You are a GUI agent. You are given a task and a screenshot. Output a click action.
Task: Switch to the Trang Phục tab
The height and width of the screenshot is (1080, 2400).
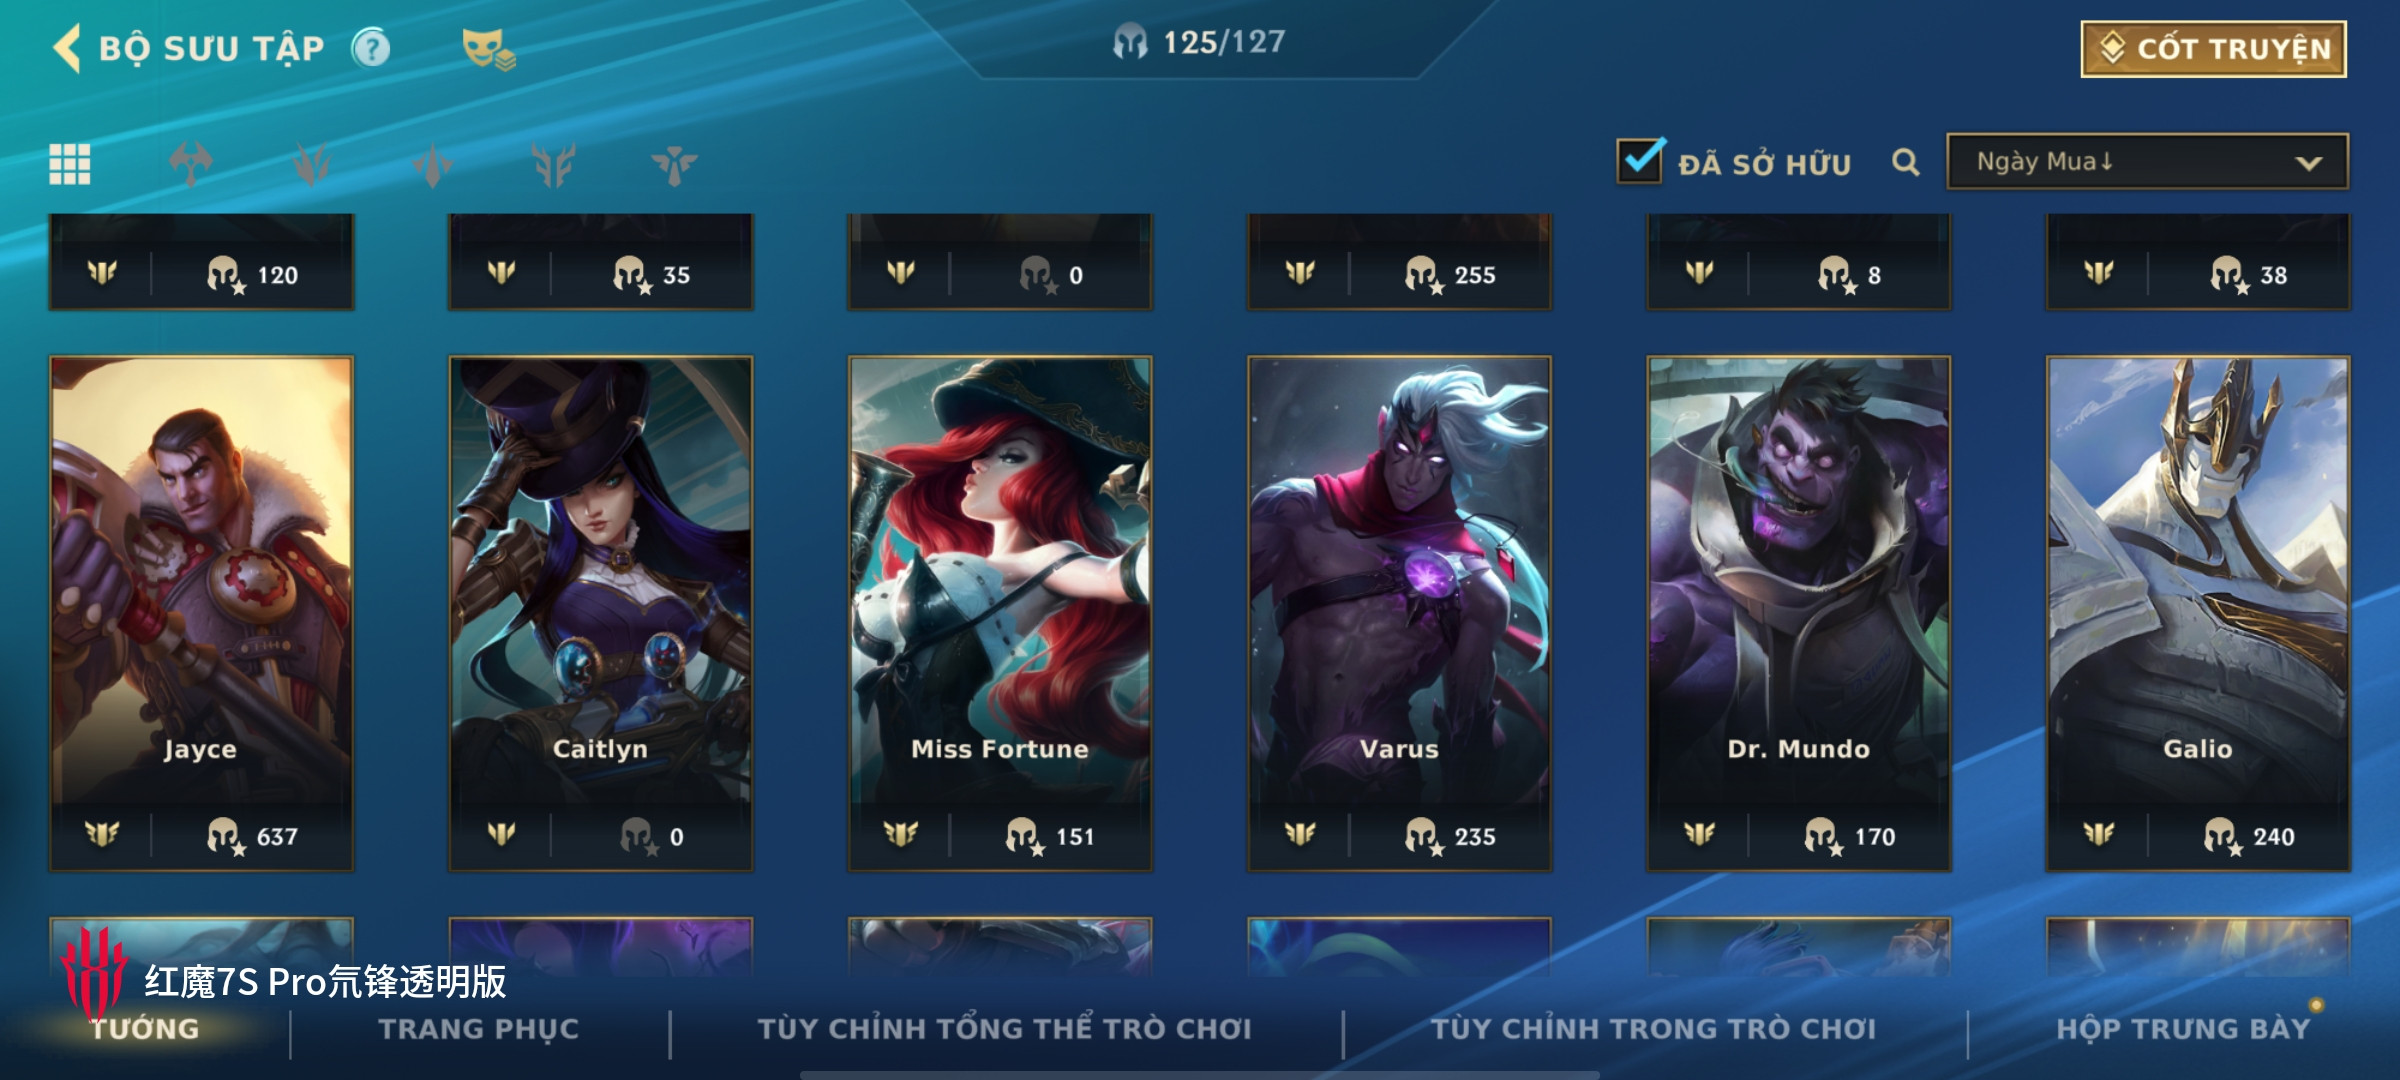[x=479, y=1029]
